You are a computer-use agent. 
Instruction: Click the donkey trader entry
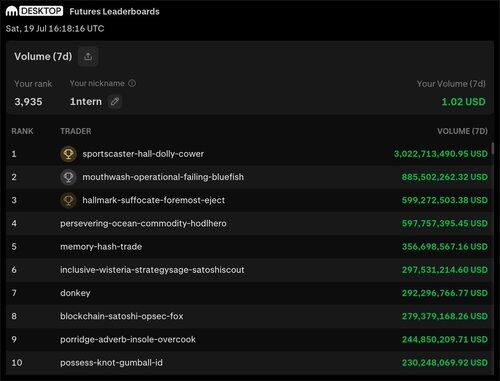75,293
